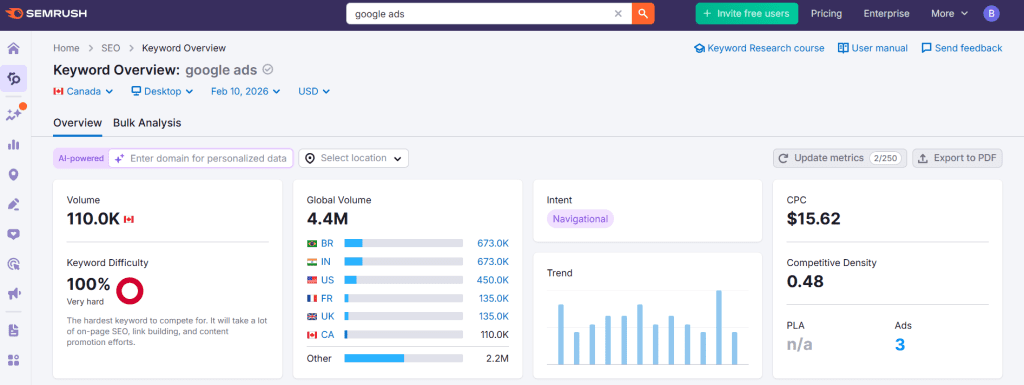Click the AI-powered label badge
Screen dimensions: 1024x385
[x=81, y=158]
